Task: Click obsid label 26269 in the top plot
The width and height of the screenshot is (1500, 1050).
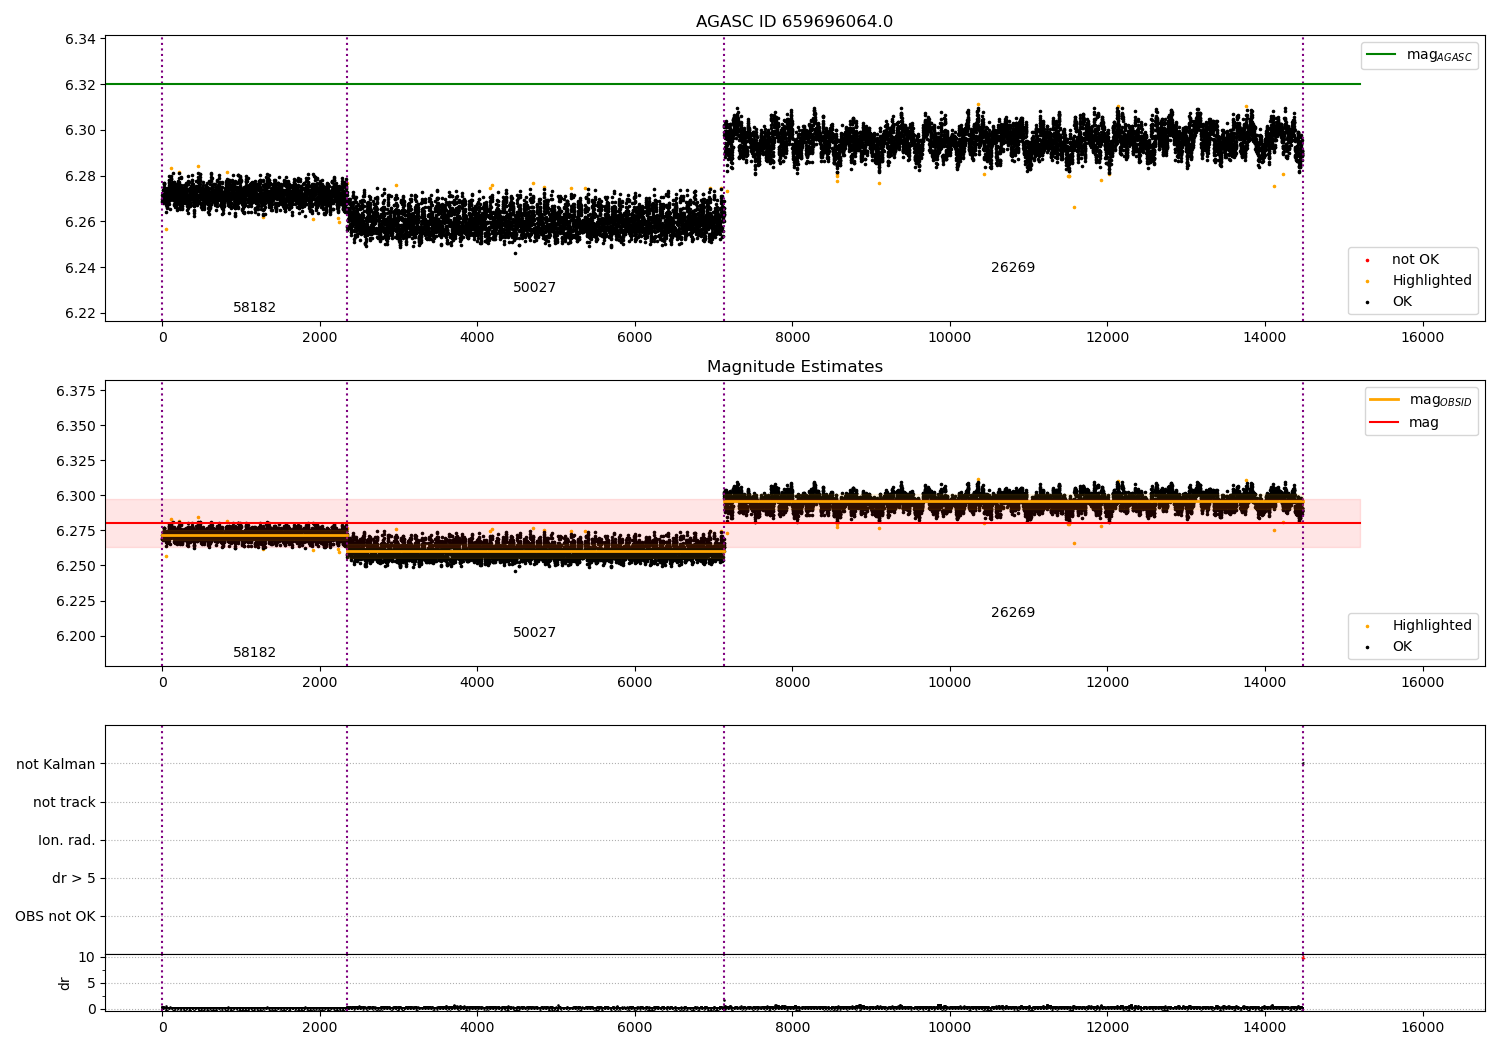Action: [1013, 268]
